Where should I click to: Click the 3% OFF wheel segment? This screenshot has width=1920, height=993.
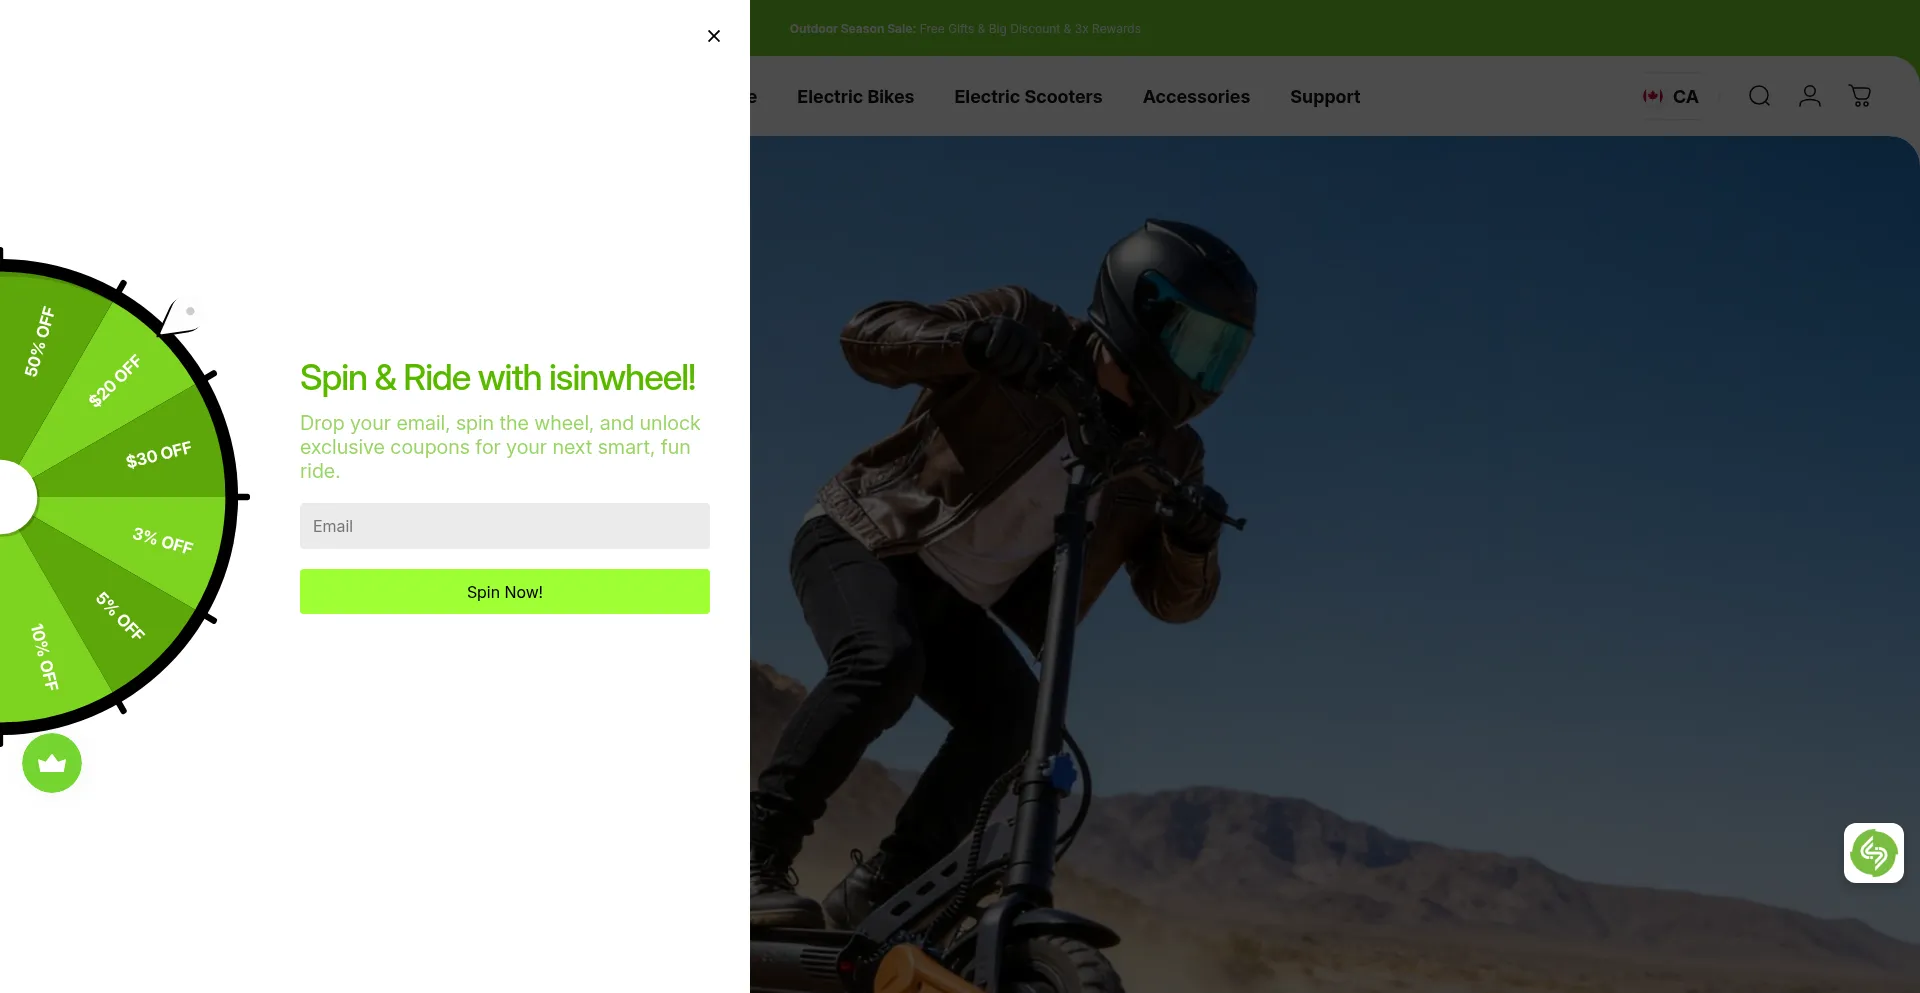coord(163,540)
